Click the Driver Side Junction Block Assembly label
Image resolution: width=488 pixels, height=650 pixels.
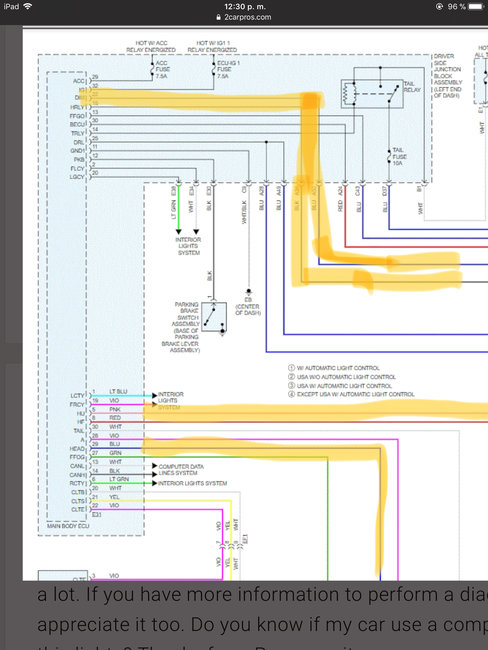(x=447, y=76)
